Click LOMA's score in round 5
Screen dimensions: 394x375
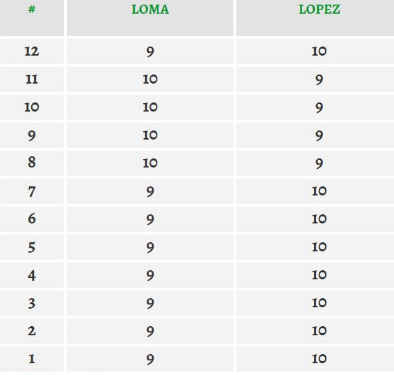pos(150,248)
